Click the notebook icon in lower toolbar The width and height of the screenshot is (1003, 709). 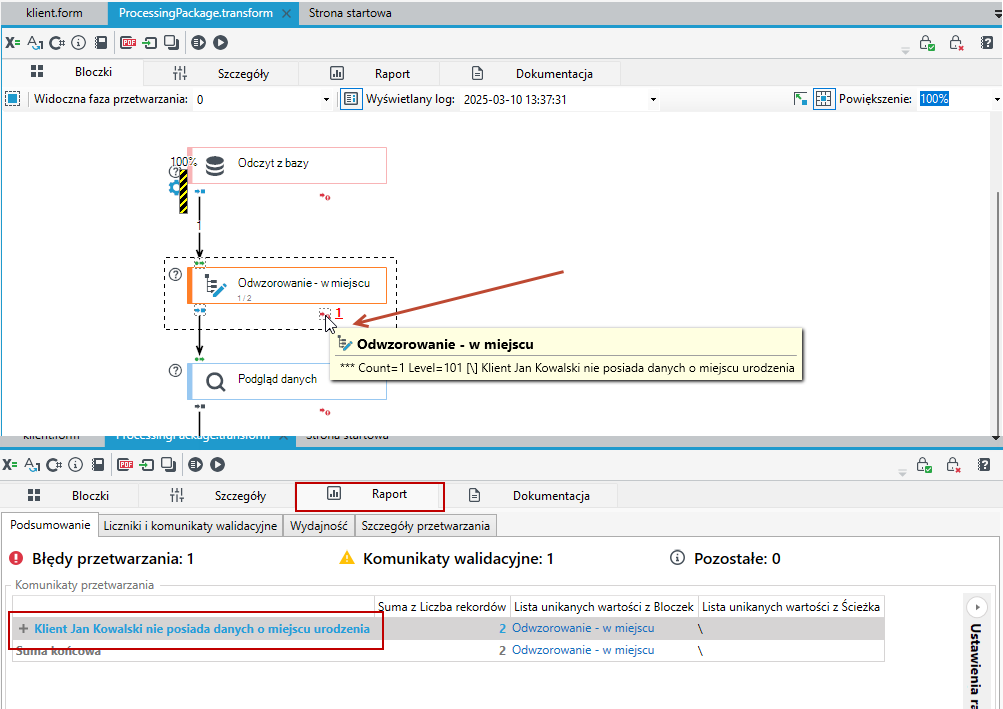(x=98, y=465)
